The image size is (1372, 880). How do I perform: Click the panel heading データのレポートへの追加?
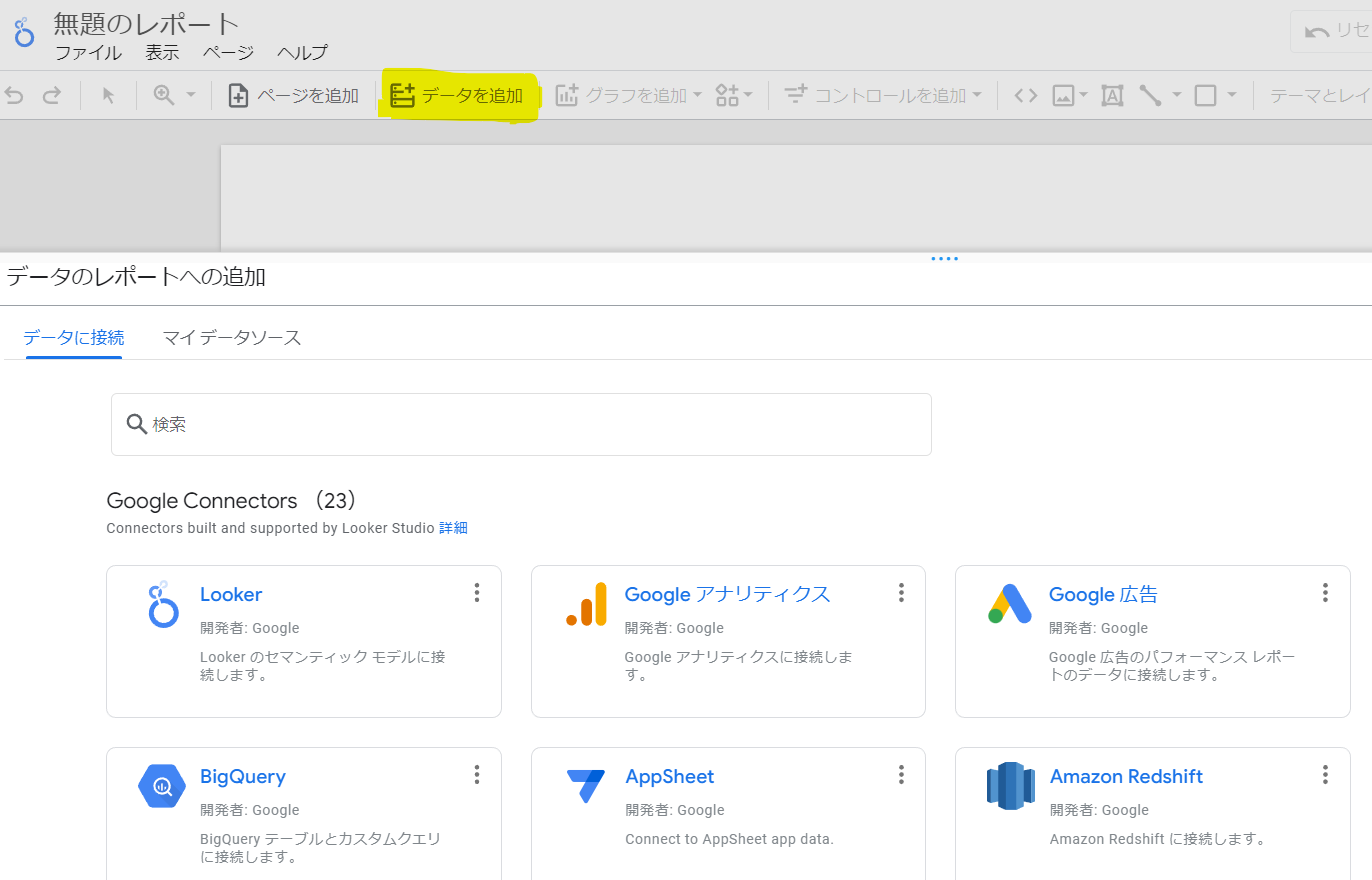136,277
